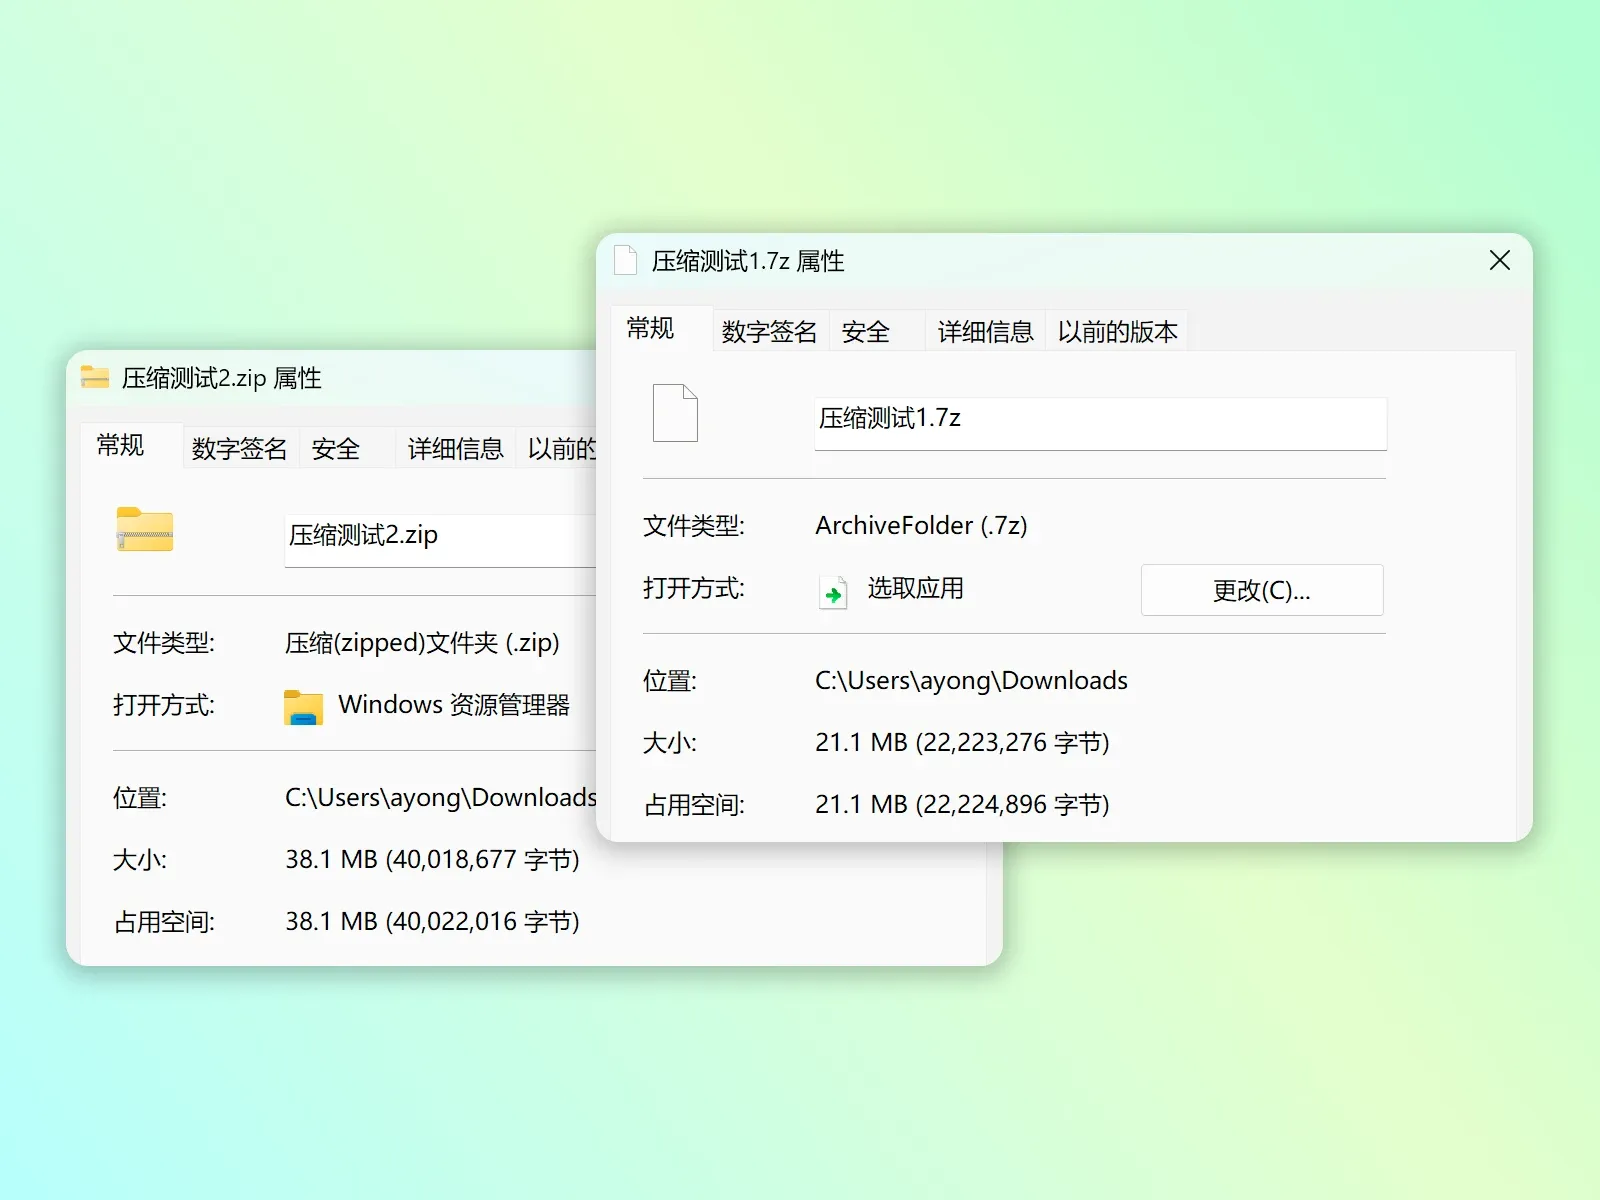Open 以前的版本 tab in 7z properties window
1600x1200 pixels.
click(1118, 331)
